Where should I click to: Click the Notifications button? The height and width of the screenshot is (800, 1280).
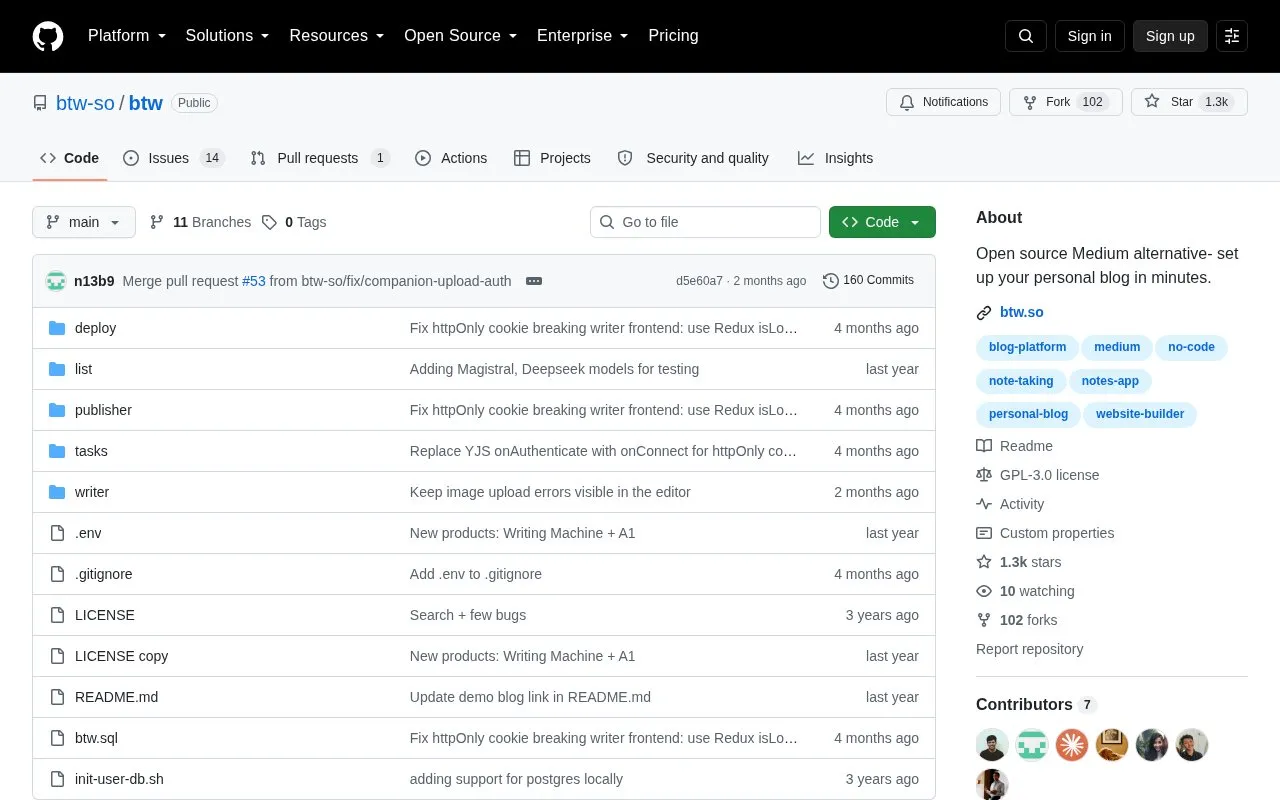click(943, 102)
